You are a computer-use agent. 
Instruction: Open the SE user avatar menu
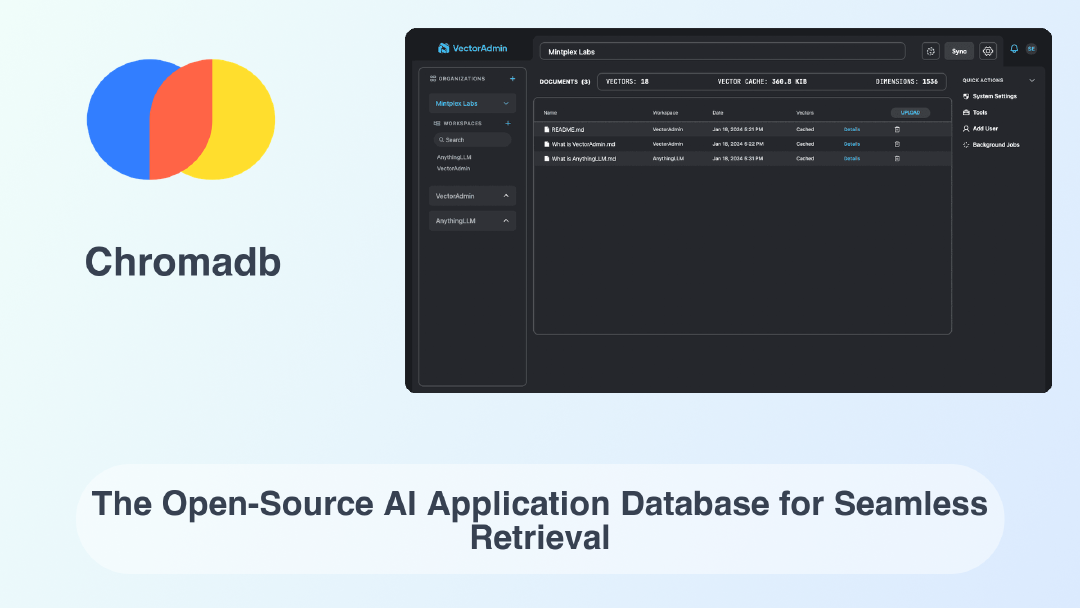1031,49
